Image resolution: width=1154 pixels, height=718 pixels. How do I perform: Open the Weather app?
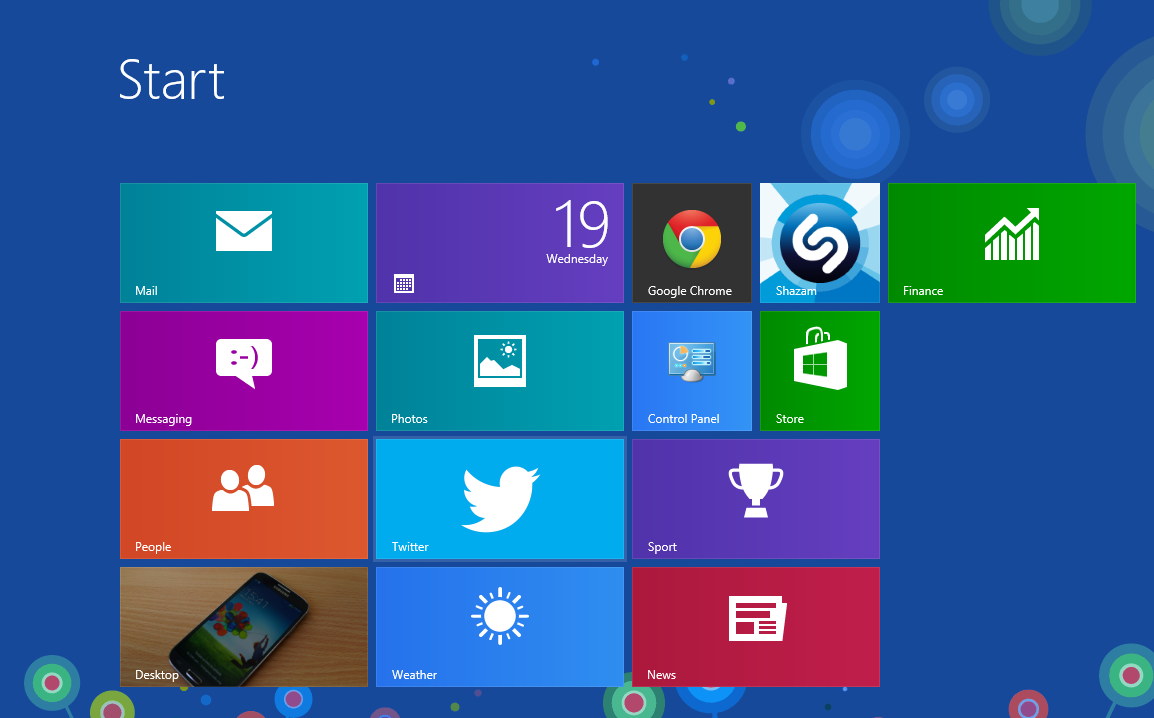[500, 627]
